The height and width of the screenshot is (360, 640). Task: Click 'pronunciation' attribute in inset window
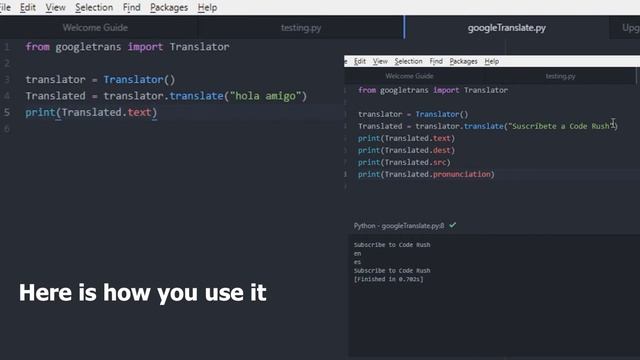point(462,174)
